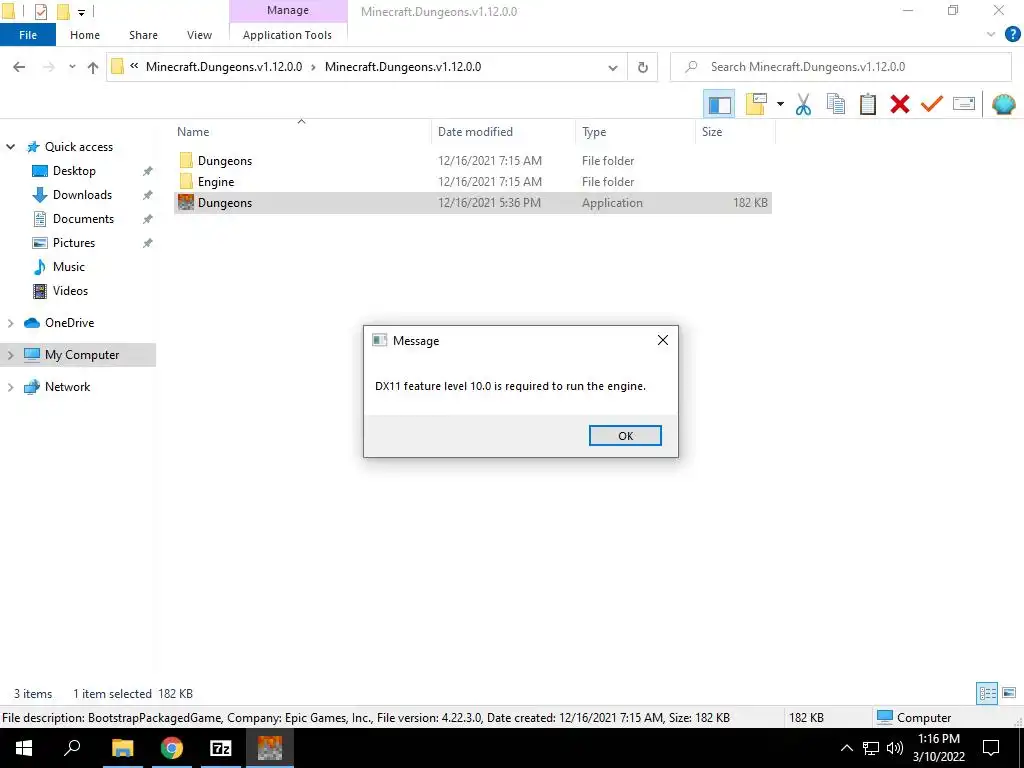Viewport: 1024px width, 768px height.
Task: Select the Manage contextual tab
Action: [x=288, y=10]
